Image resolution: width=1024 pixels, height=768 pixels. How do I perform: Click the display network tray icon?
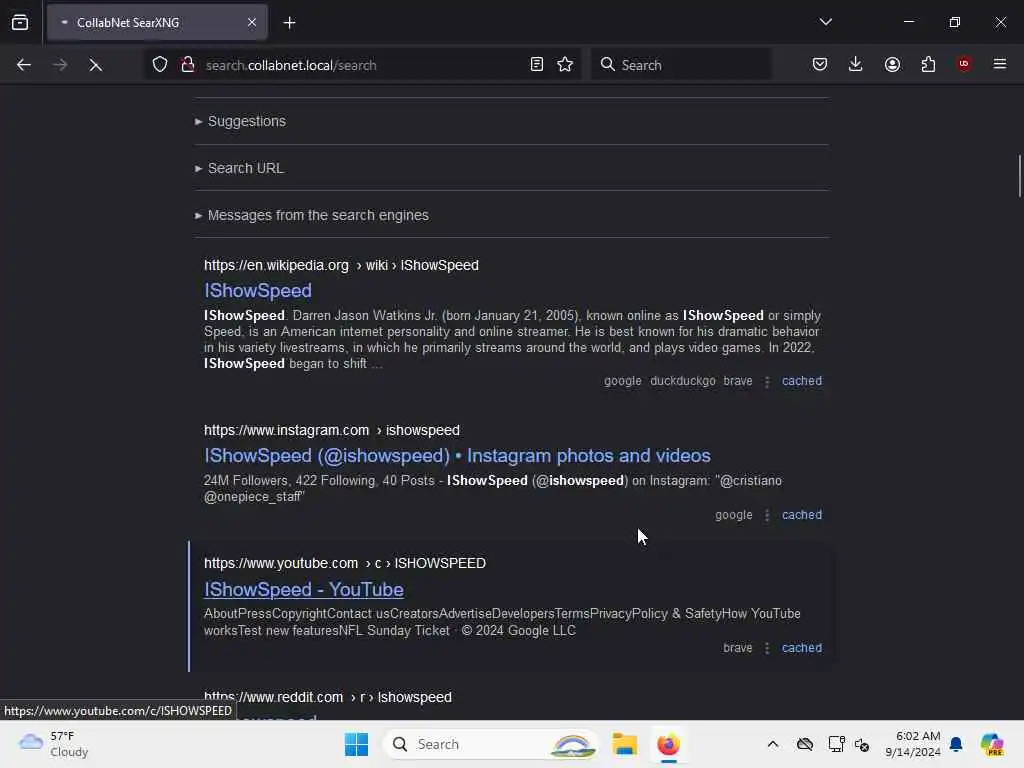tap(836, 744)
